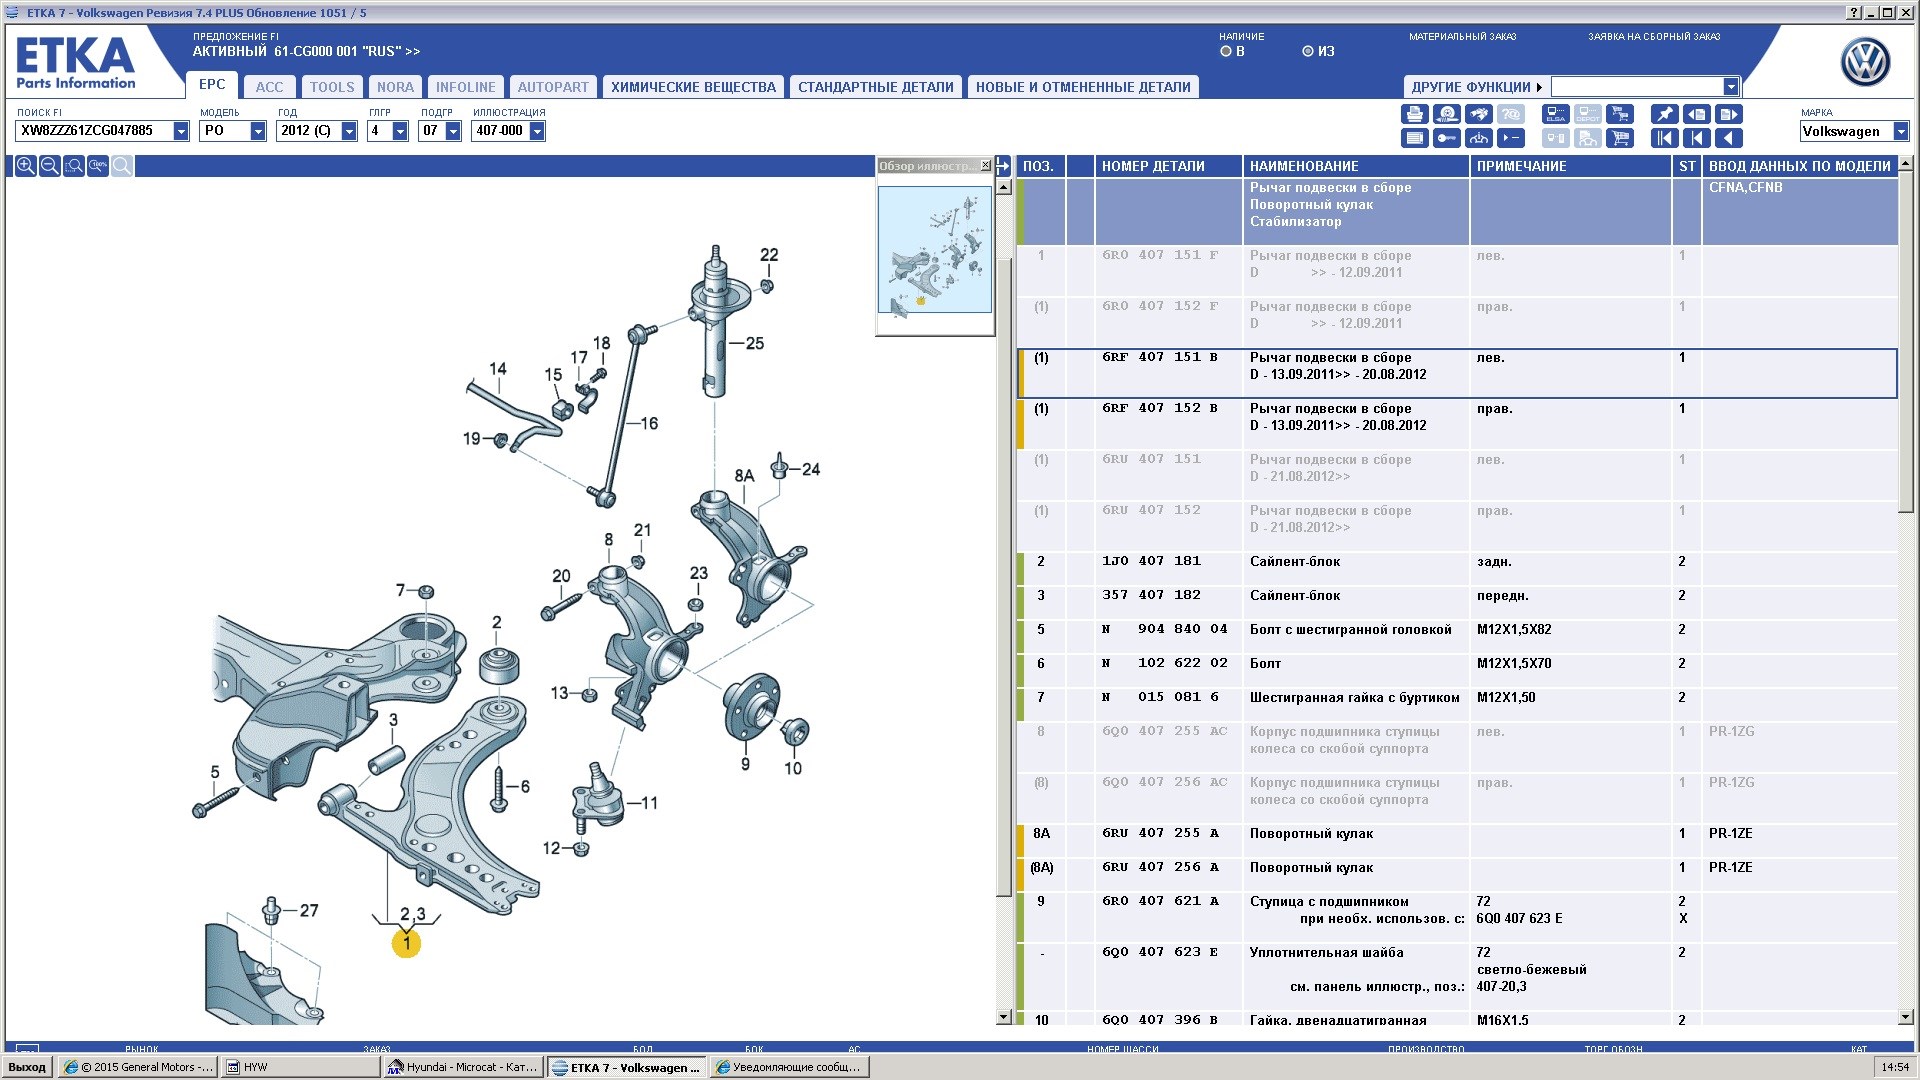Image resolution: width=1920 pixels, height=1080 pixels.
Task: Step back with the left arrow icon
Action: point(1729,138)
